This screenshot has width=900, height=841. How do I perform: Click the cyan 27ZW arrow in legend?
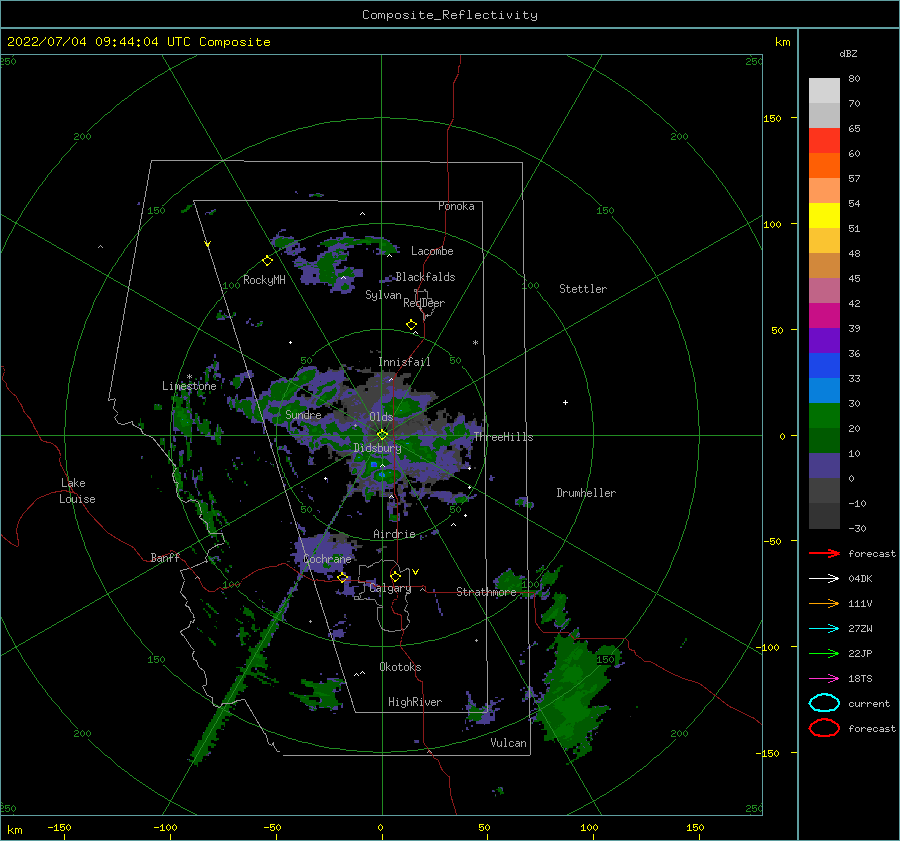(x=824, y=628)
